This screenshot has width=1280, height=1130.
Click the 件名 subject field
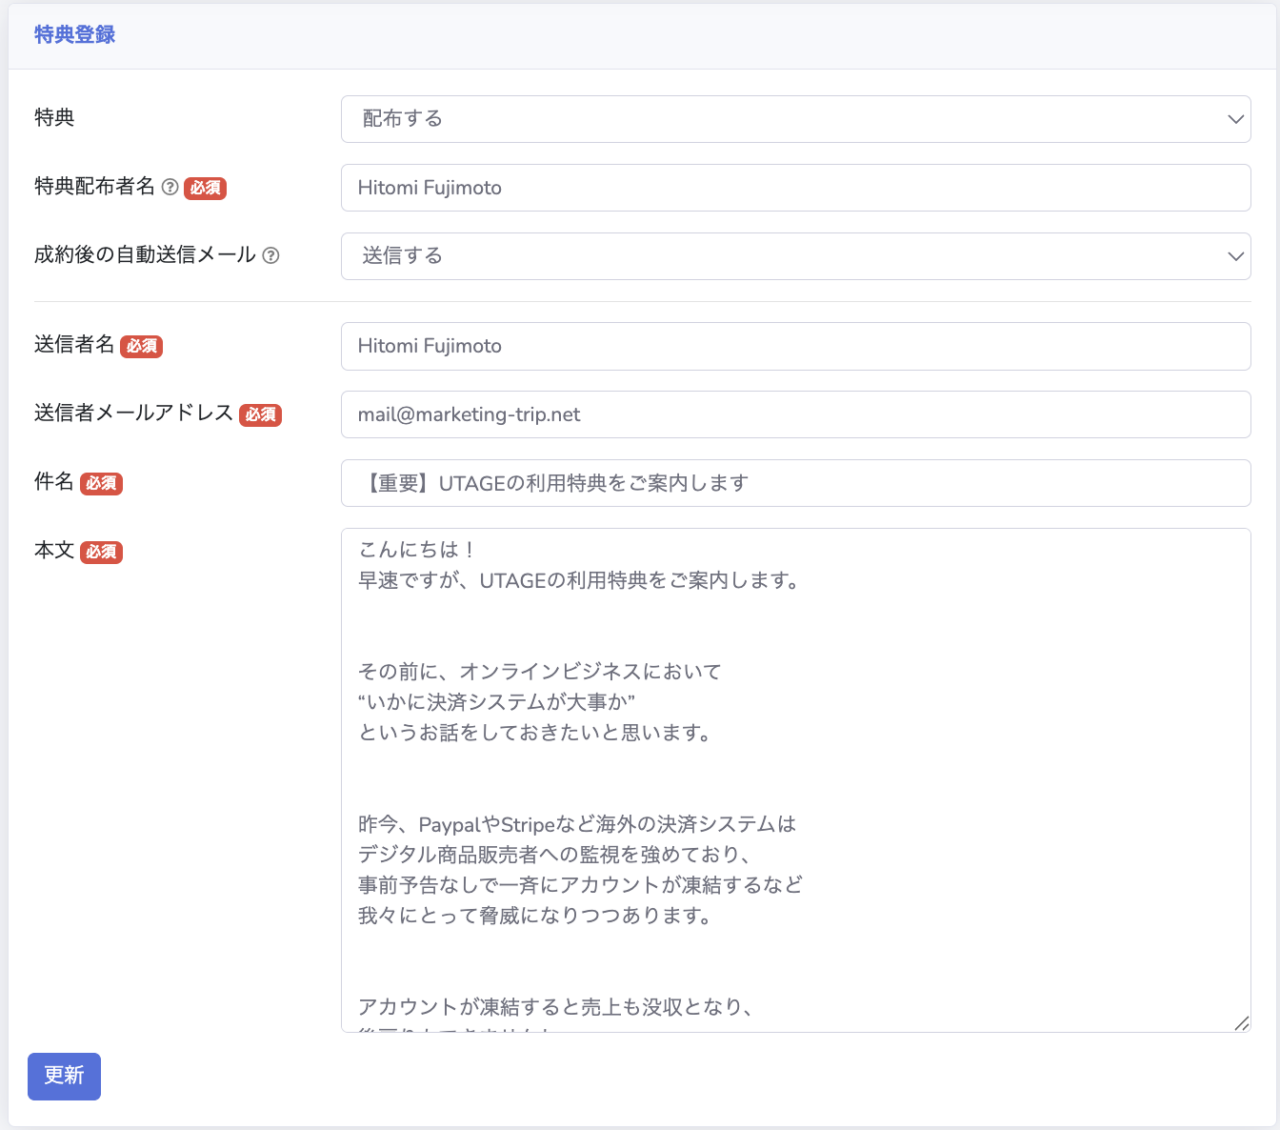(795, 483)
